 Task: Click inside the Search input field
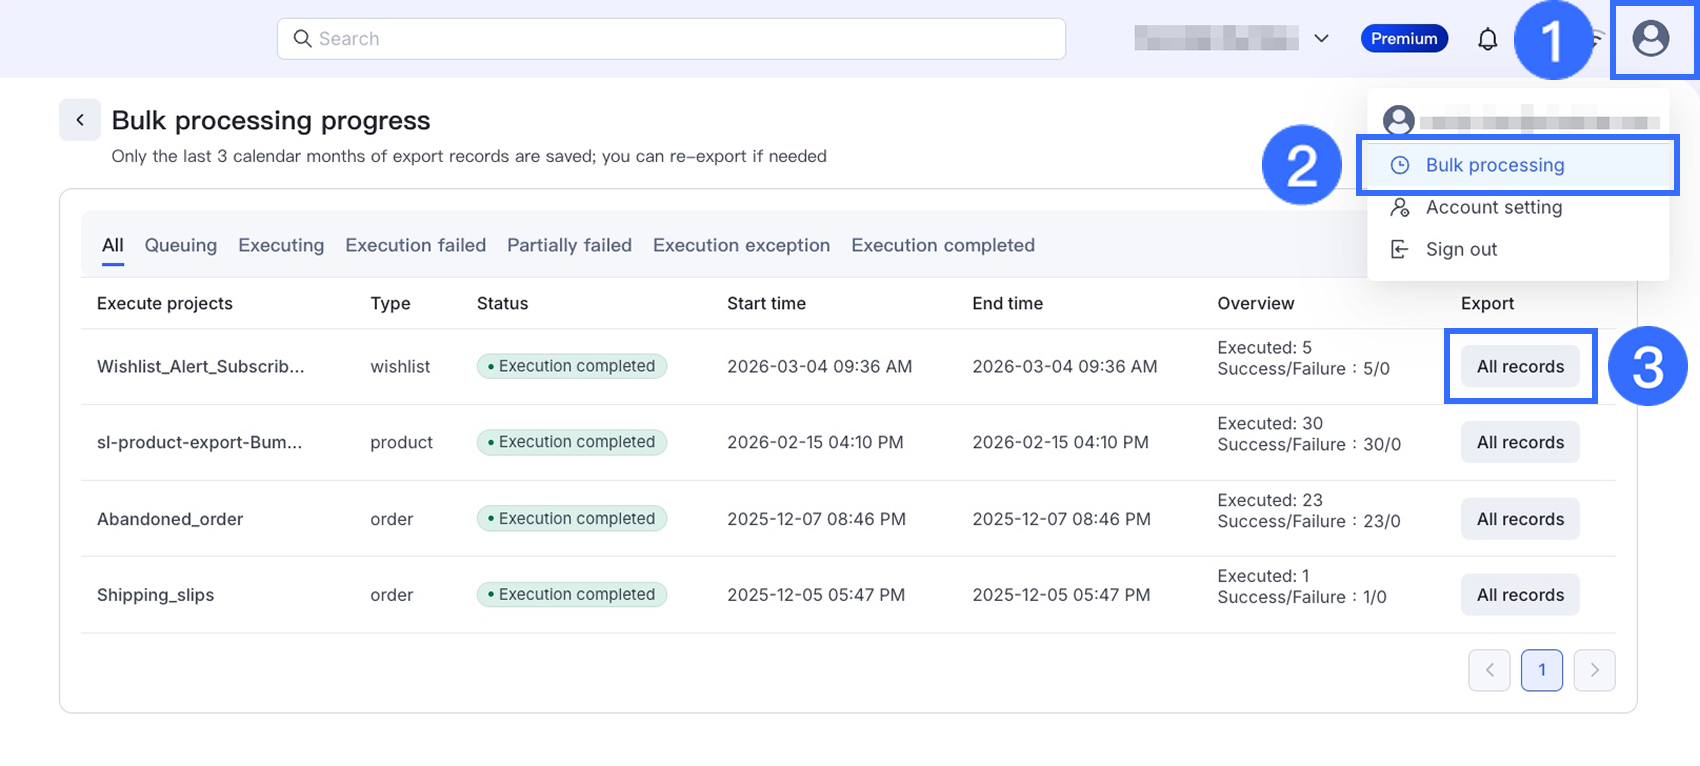tap(680, 39)
